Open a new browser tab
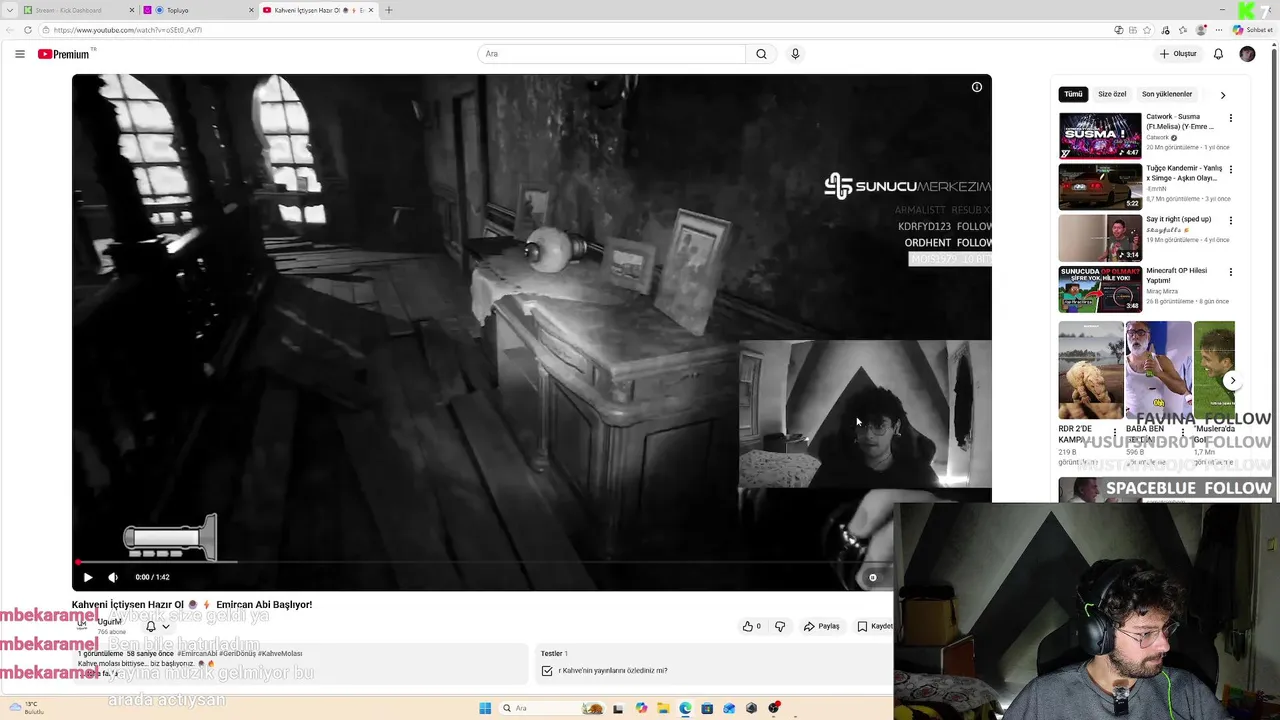 click(389, 10)
